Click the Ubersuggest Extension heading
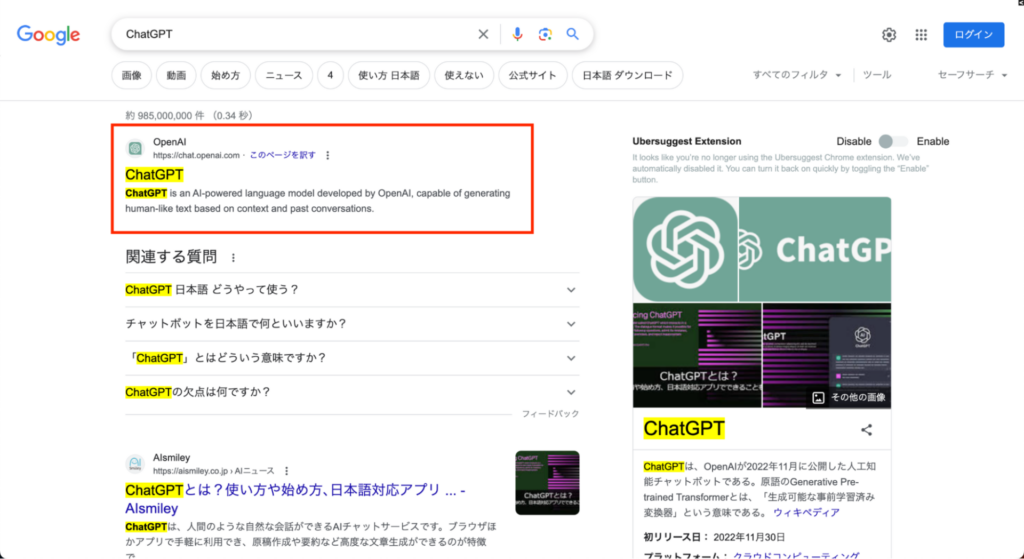Image resolution: width=1024 pixels, height=559 pixels. 686,141
